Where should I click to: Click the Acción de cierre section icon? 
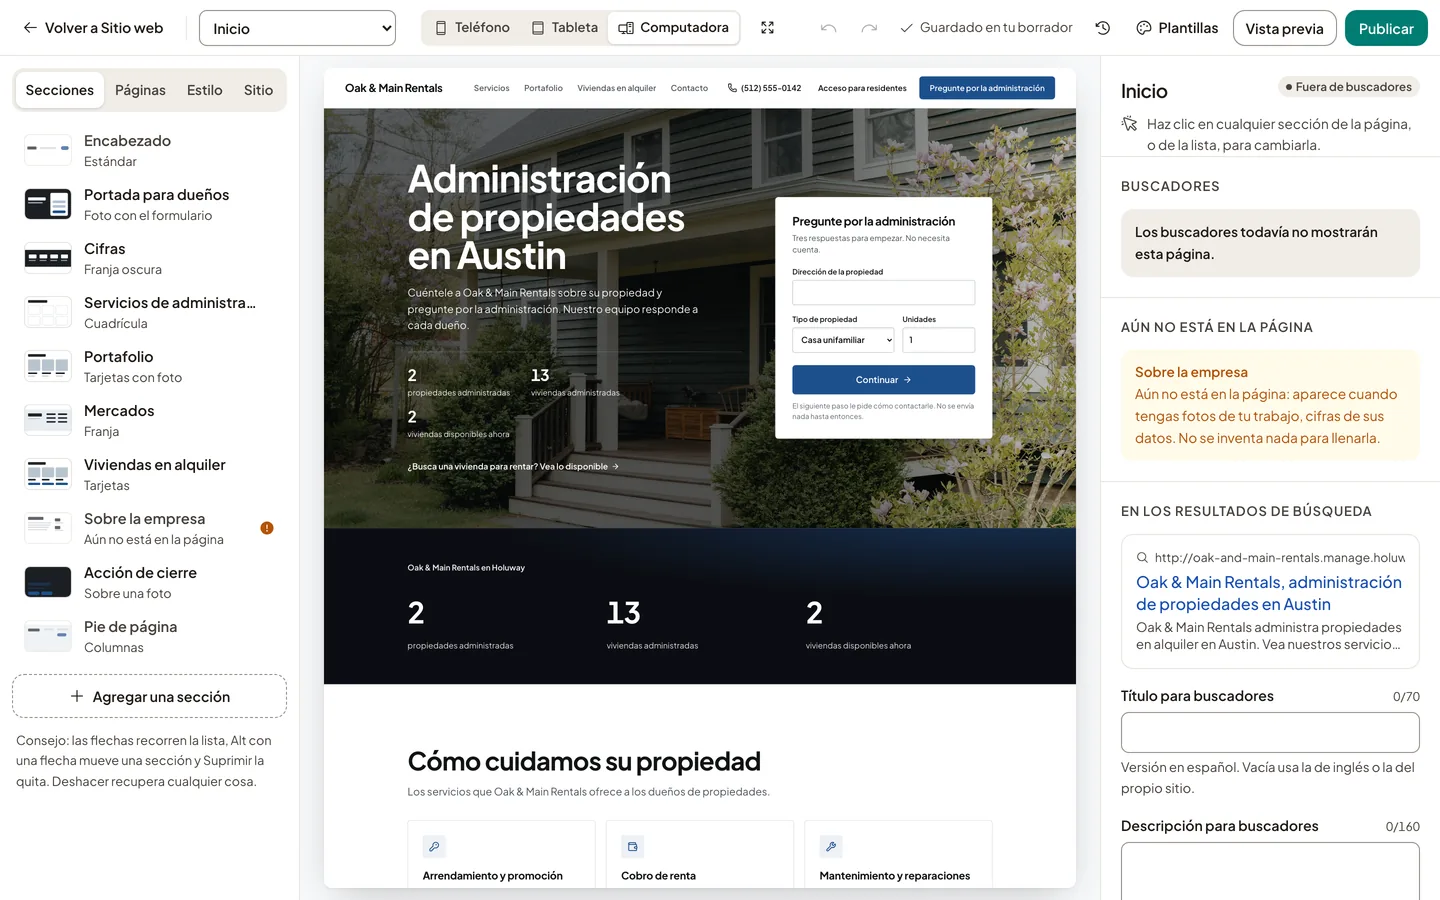(x=48, y=582)
